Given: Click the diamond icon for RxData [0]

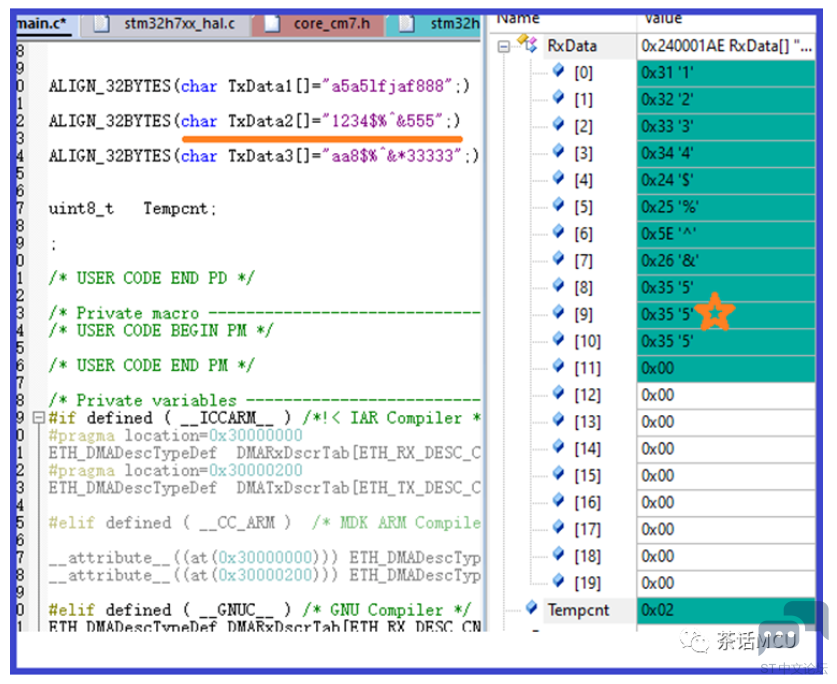Looking at the screenshot, I should coord(558,70).
